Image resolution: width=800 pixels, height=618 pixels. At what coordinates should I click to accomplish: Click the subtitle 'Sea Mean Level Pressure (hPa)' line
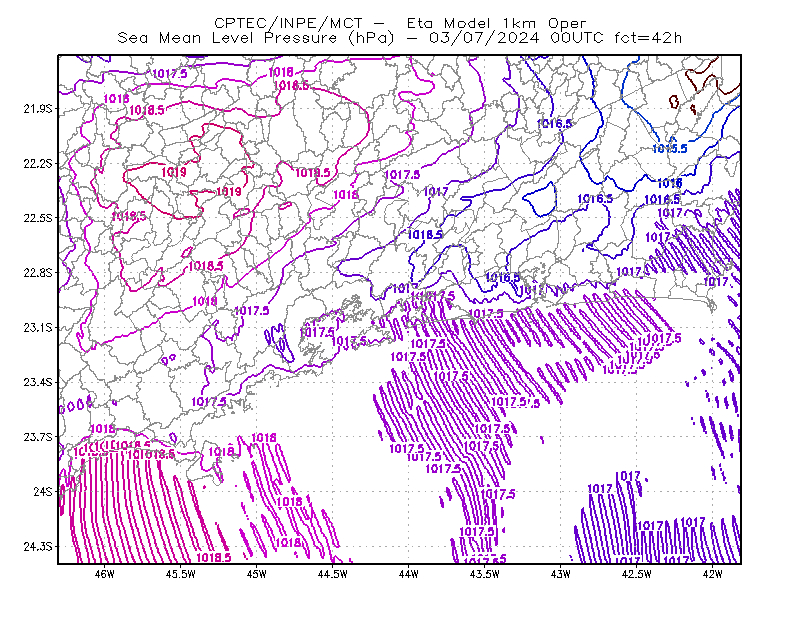tap(399, 38)
